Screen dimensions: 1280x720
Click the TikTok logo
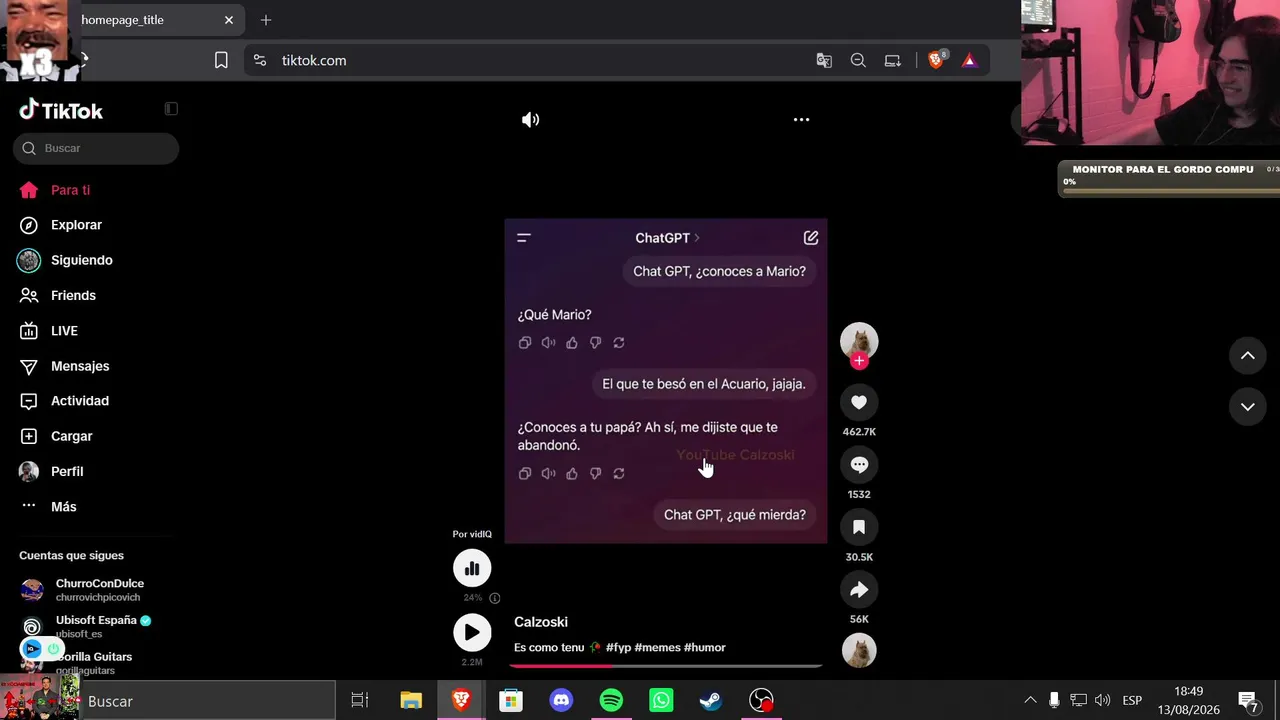coord(61,110)
